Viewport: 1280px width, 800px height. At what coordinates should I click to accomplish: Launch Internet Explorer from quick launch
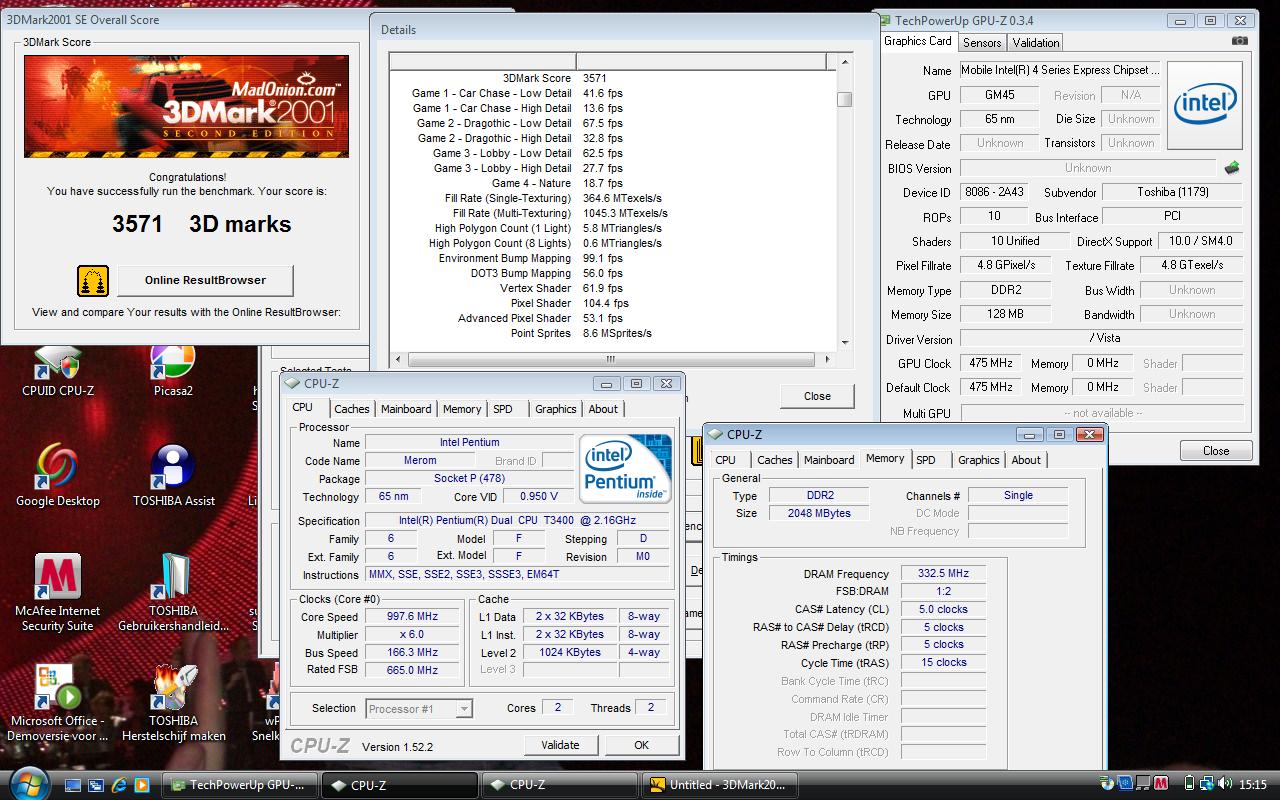[119, 785]
